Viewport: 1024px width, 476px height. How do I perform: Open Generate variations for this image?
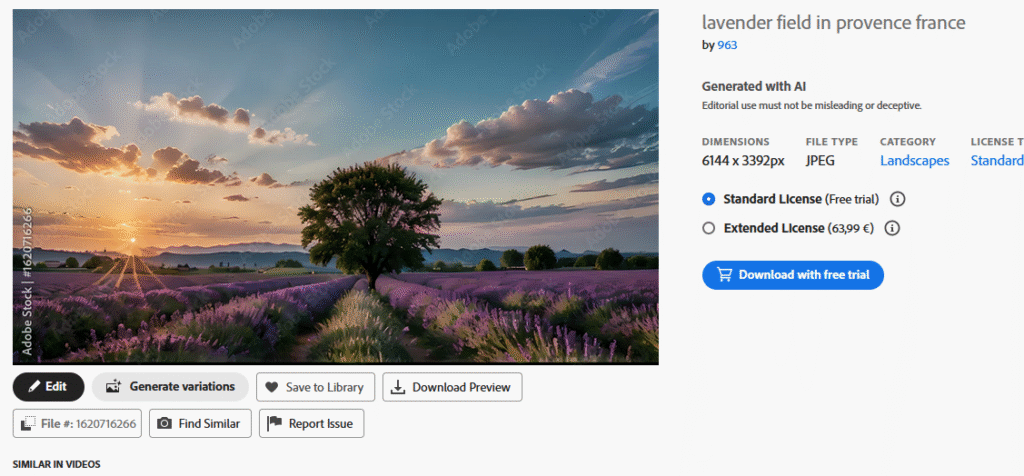(170, 386)
